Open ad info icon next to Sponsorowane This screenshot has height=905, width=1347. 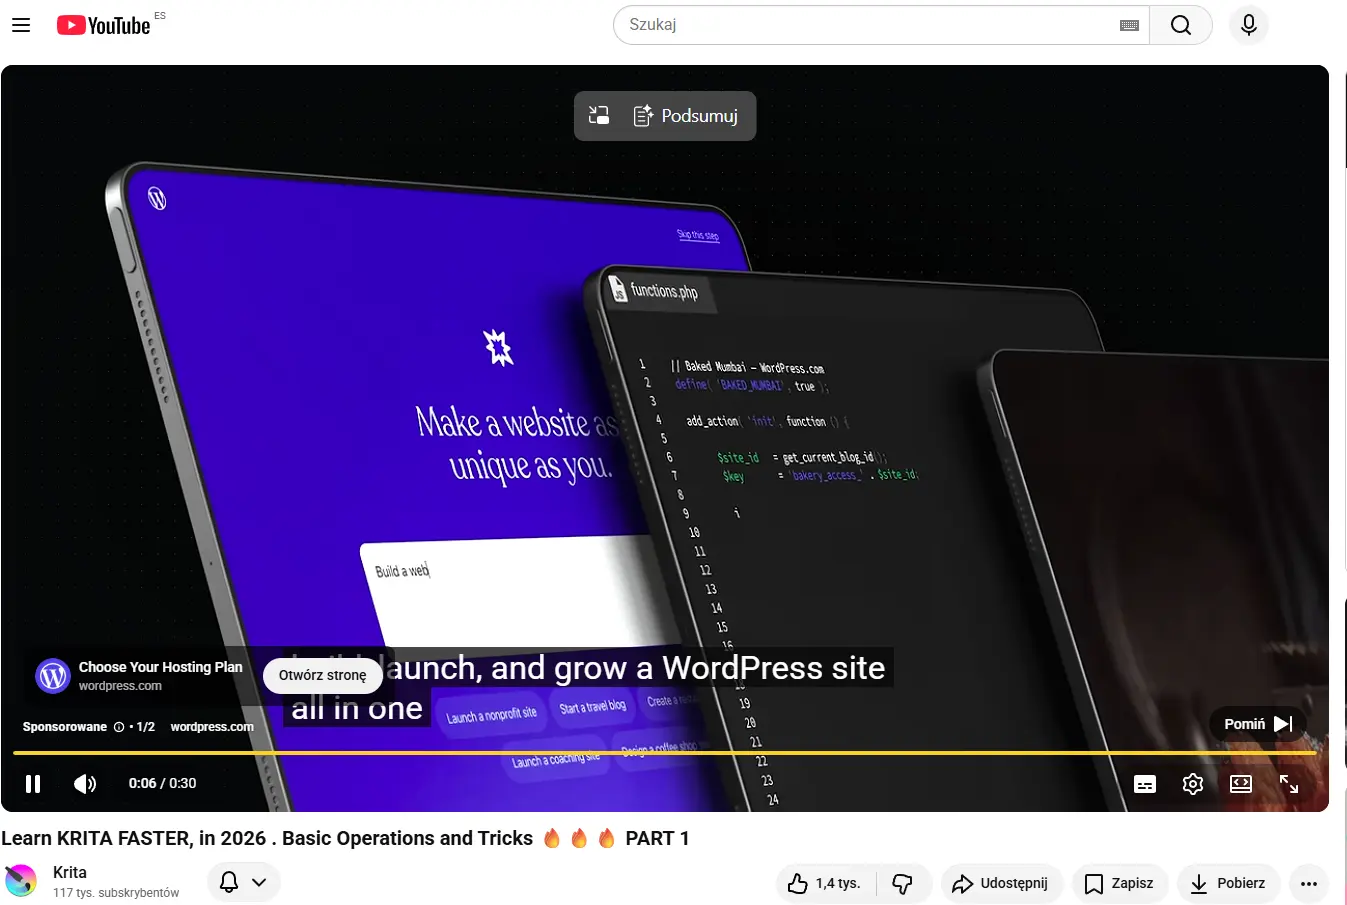(x=119, y=727)
